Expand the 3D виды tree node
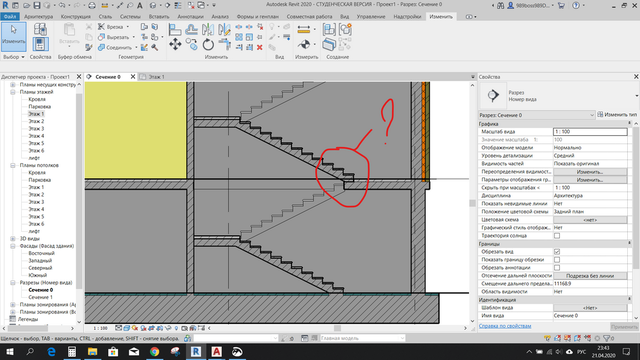This screenshot has width=640, height=360. [x=13, y=239]
